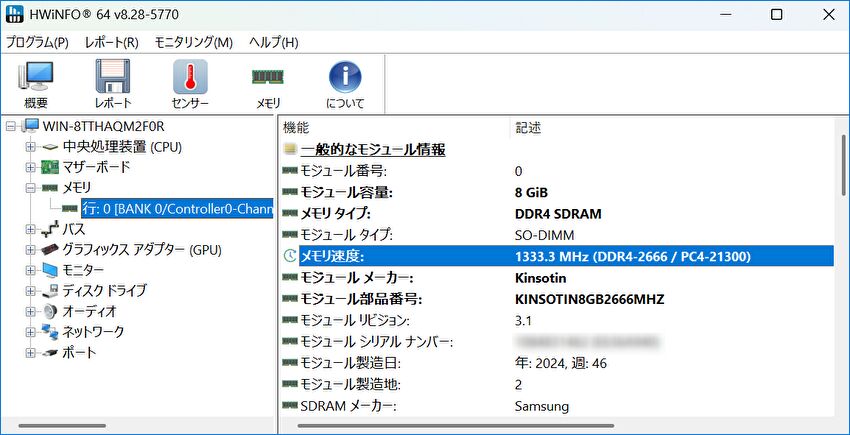Click the SO-DIMM value
Viewport: 850px width, 435px height.
pyautogui.click(x=544, y=235)
